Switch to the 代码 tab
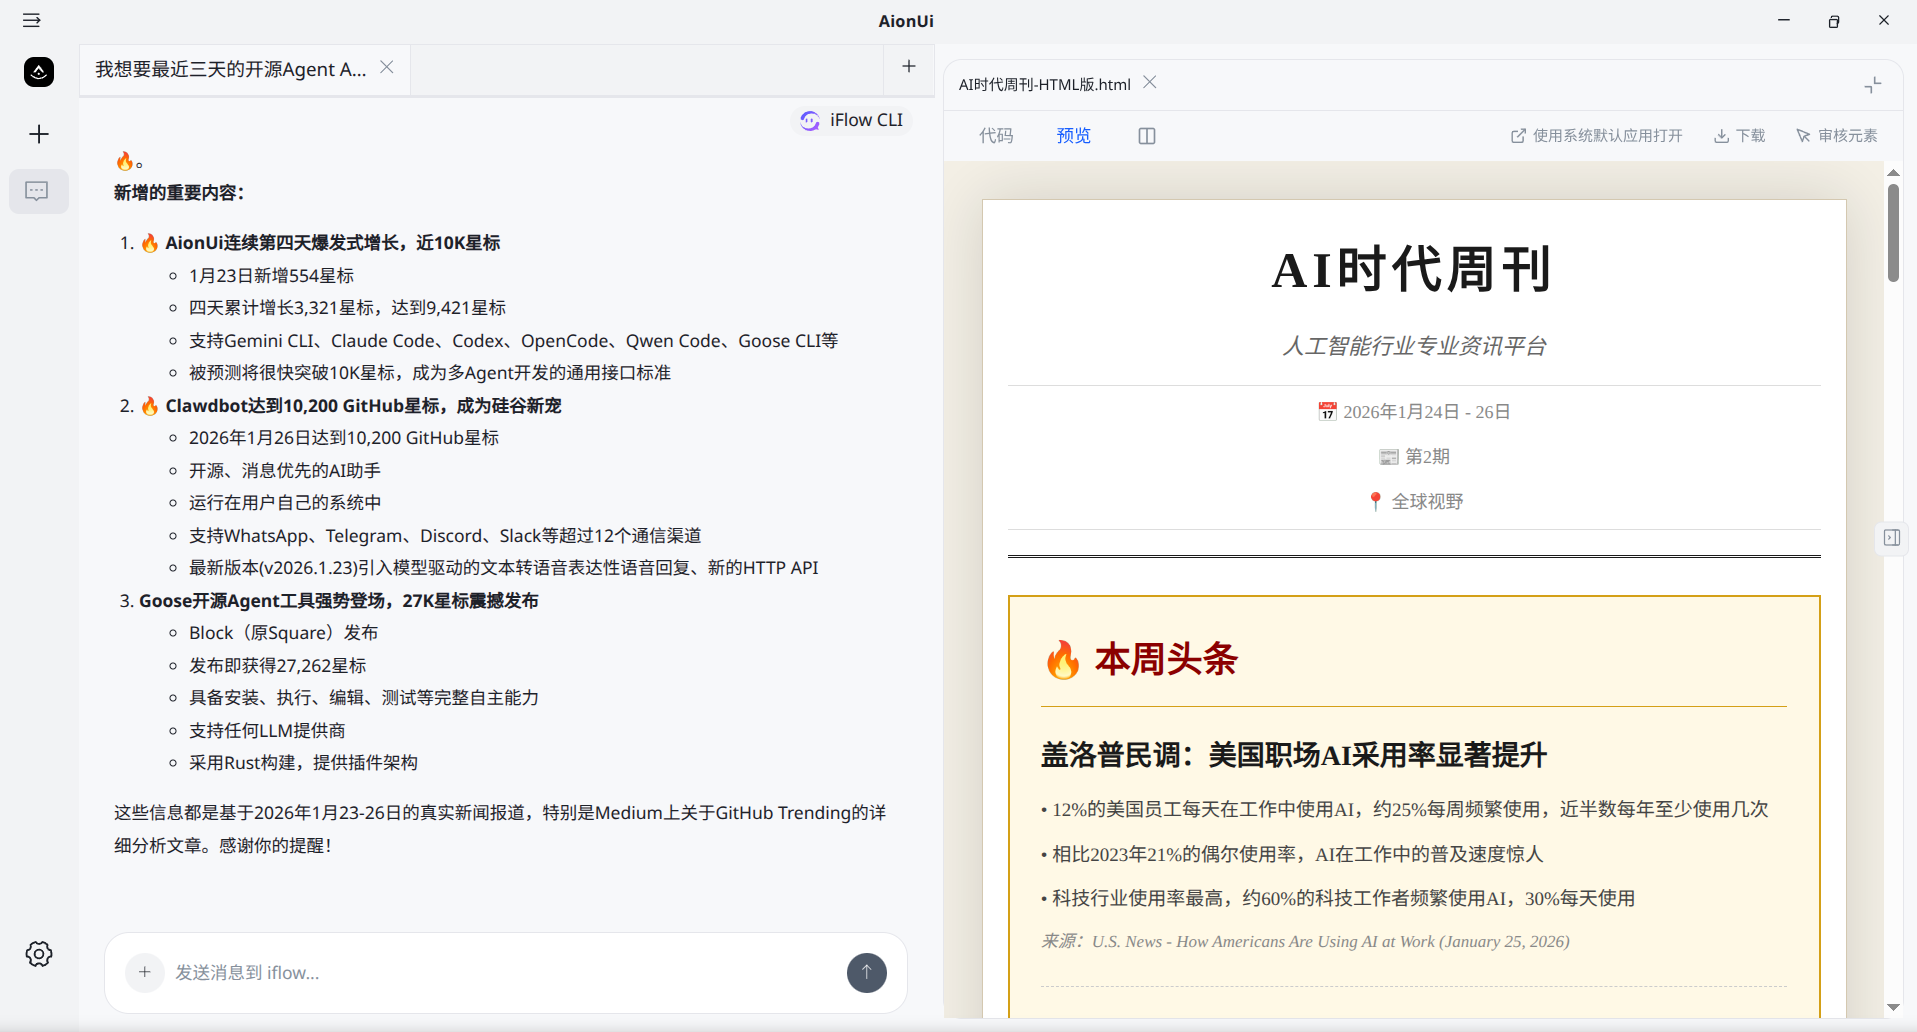 point(996,135)
